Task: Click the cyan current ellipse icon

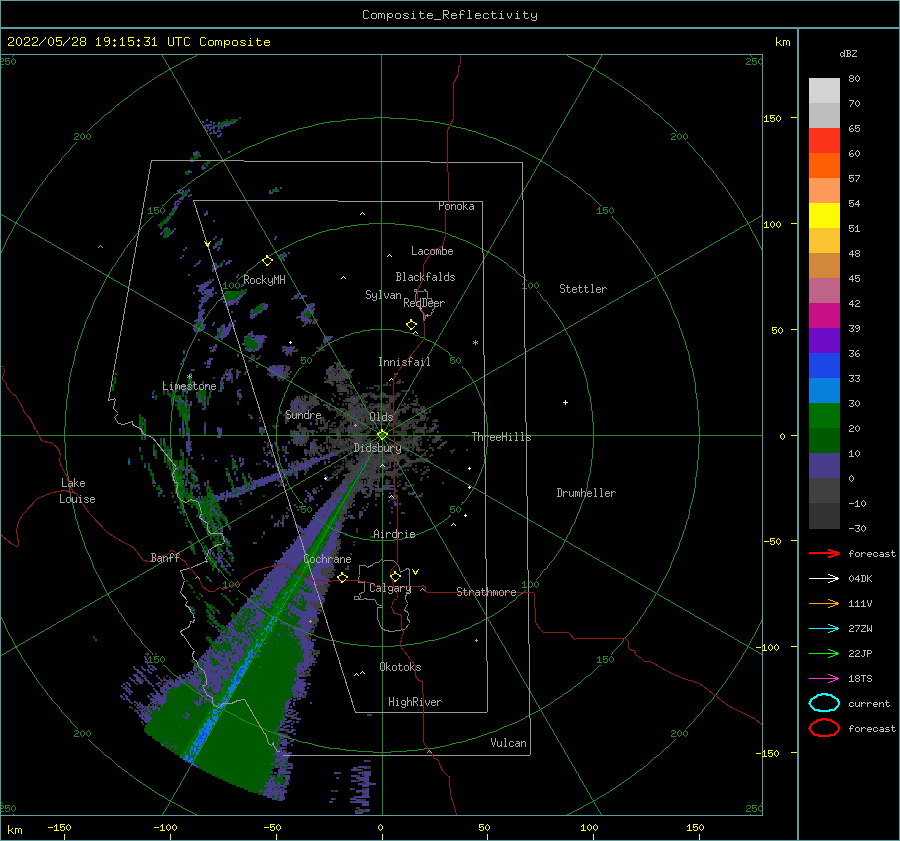Action: [x=824, y=703]
